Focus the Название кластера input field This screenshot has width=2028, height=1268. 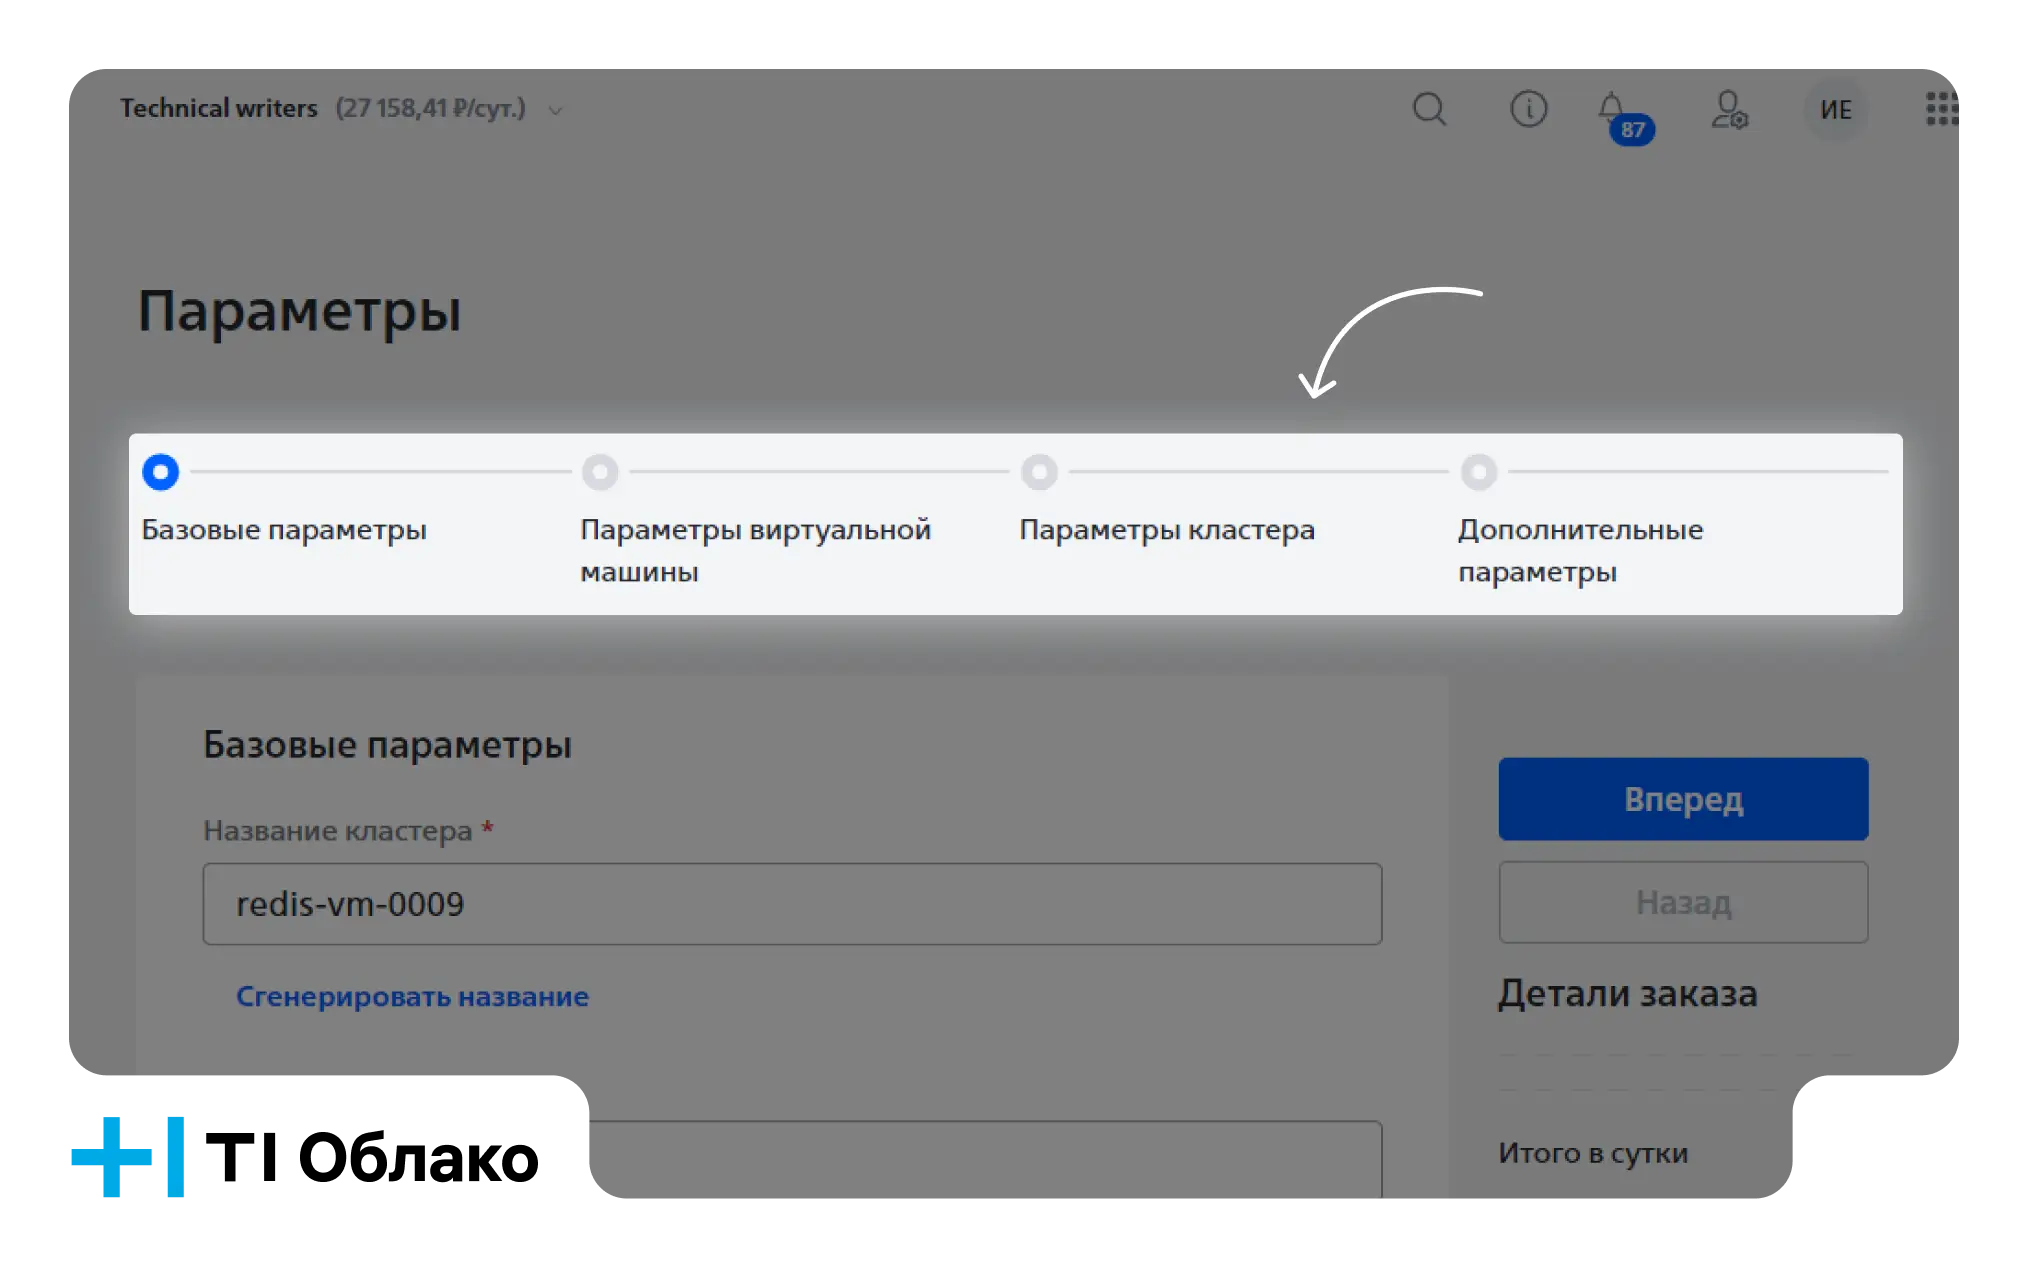click(x=792, y=904)
